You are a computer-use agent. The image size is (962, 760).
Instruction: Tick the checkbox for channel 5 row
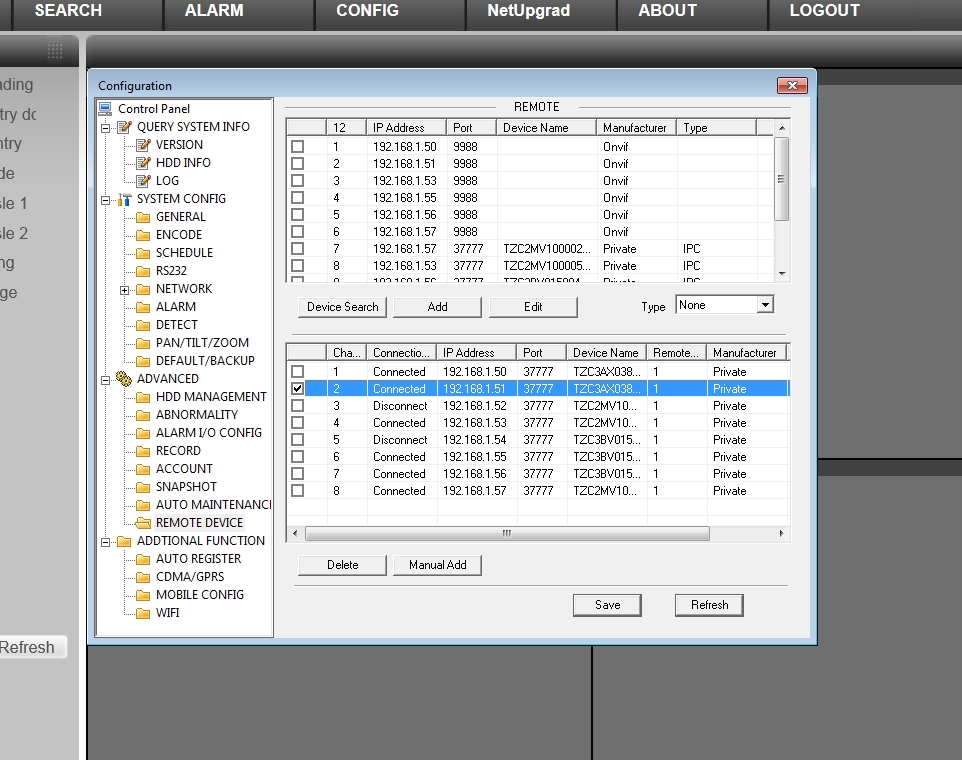pos(298,440)
